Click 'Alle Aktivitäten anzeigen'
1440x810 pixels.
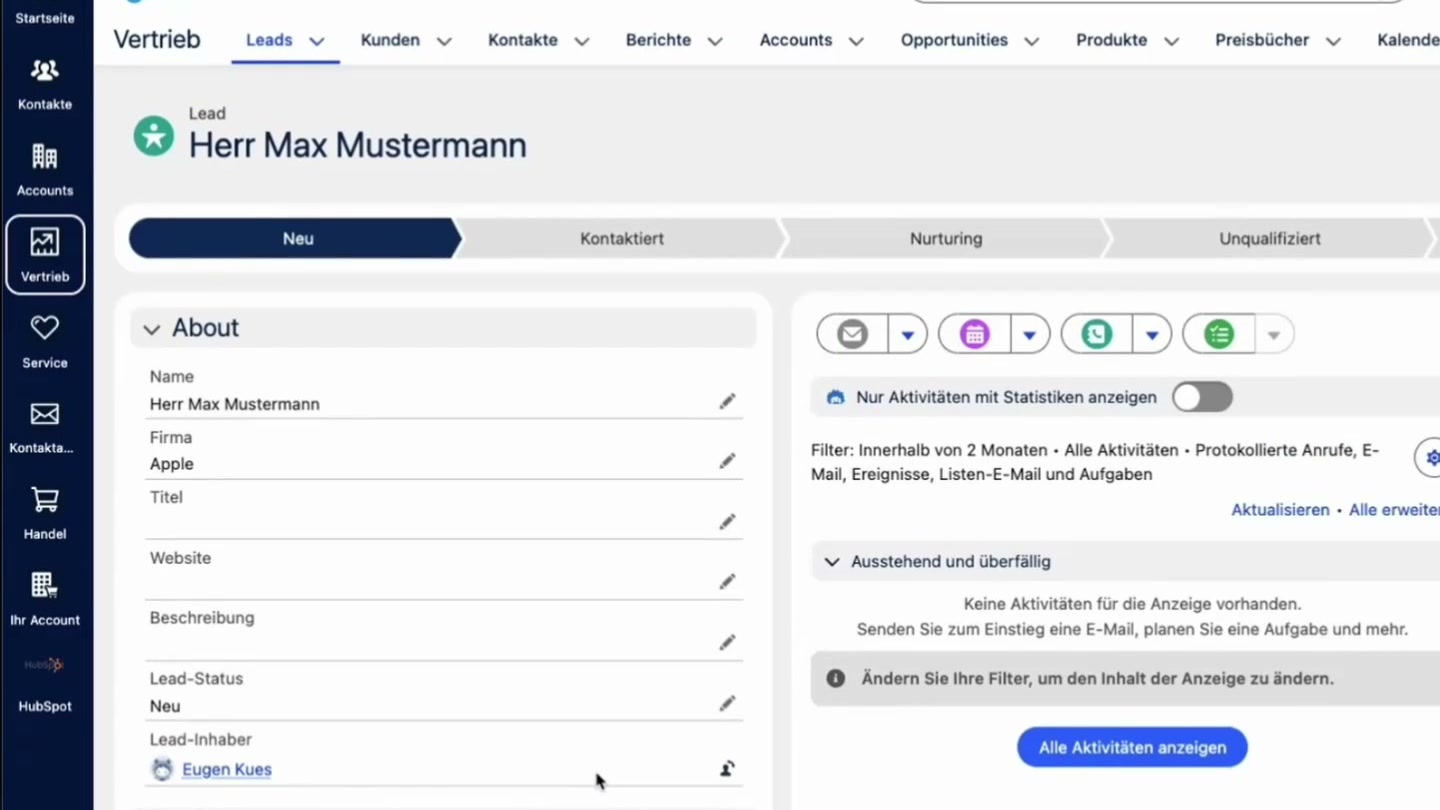pyautogui.click(x=1132, y=747)
